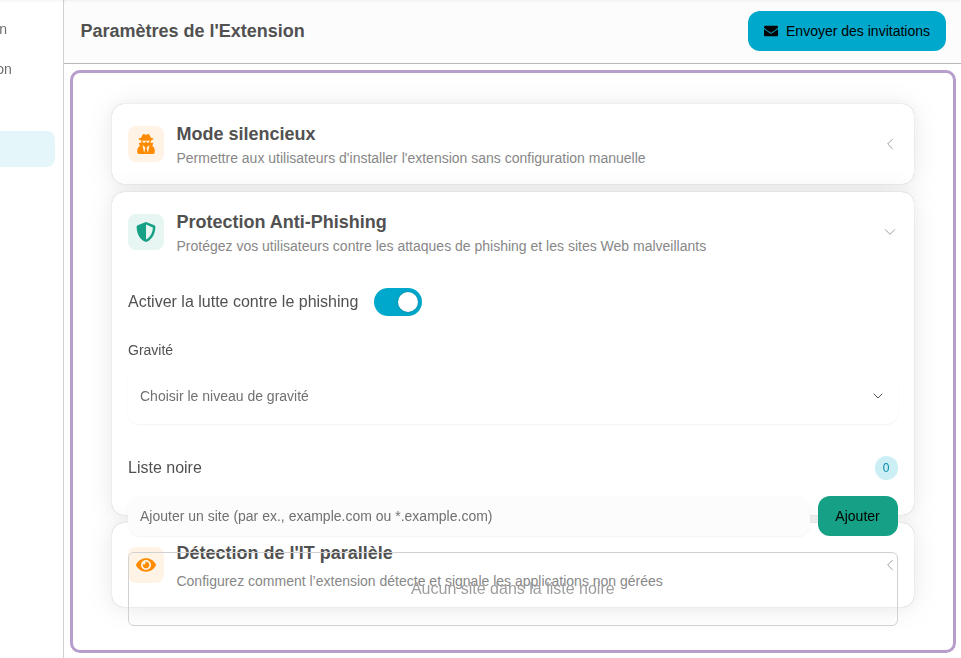Image resolution: width=961 pixels, height=658 pixels.
Task: Click the envelope icon in the invitations button
Action: (x=771, y=31)
